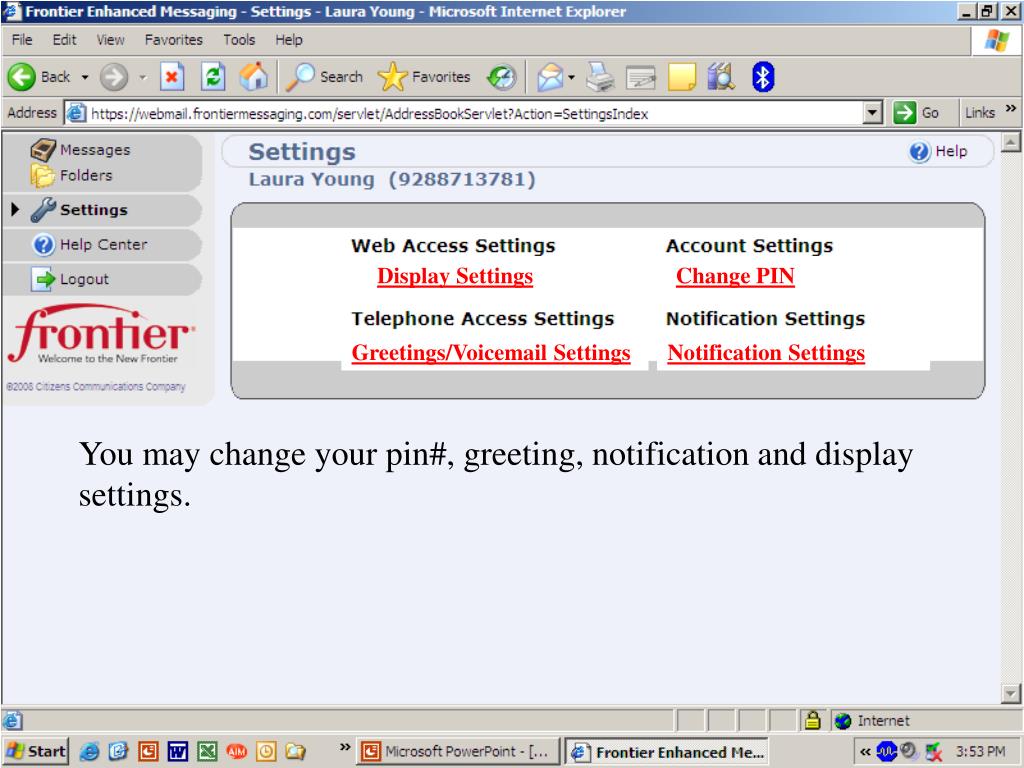Open Mail button dropdown arrow
Screen dimensions: 1024x768
coord(571,77)
